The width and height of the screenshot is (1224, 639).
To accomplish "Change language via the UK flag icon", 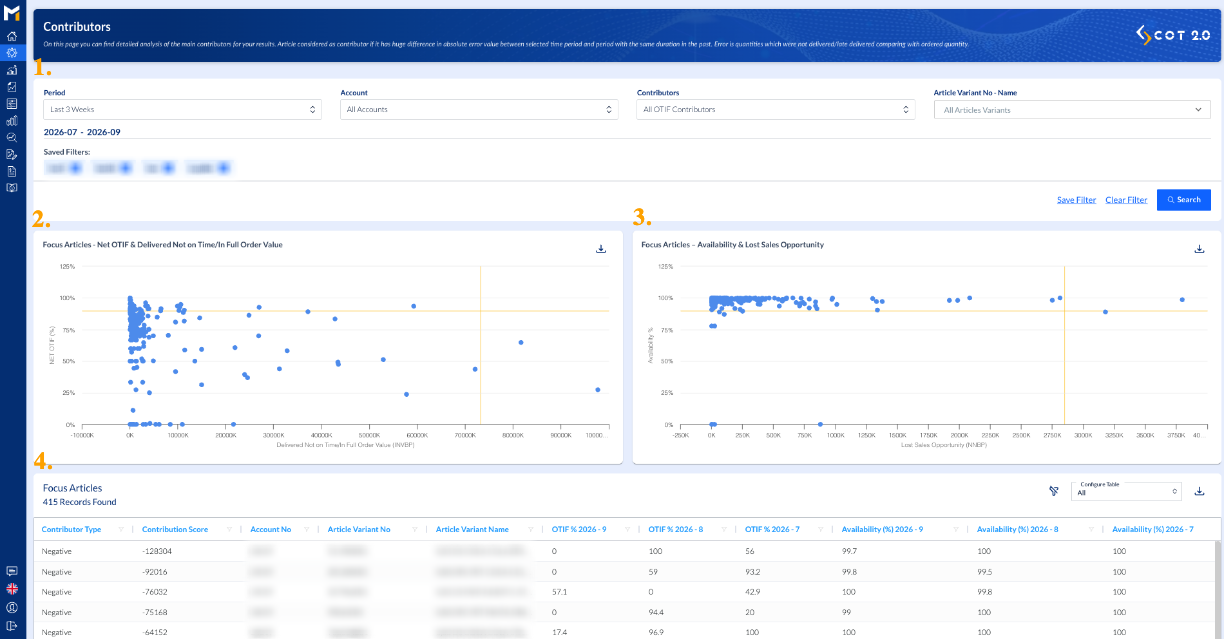I will coord(12,589).
